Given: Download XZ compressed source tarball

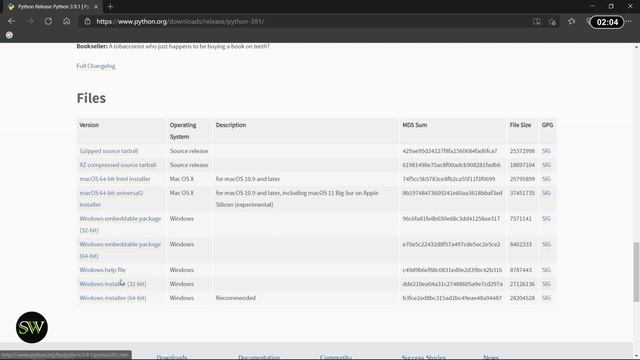Looking at the screenshot, I should click(118, 165).
